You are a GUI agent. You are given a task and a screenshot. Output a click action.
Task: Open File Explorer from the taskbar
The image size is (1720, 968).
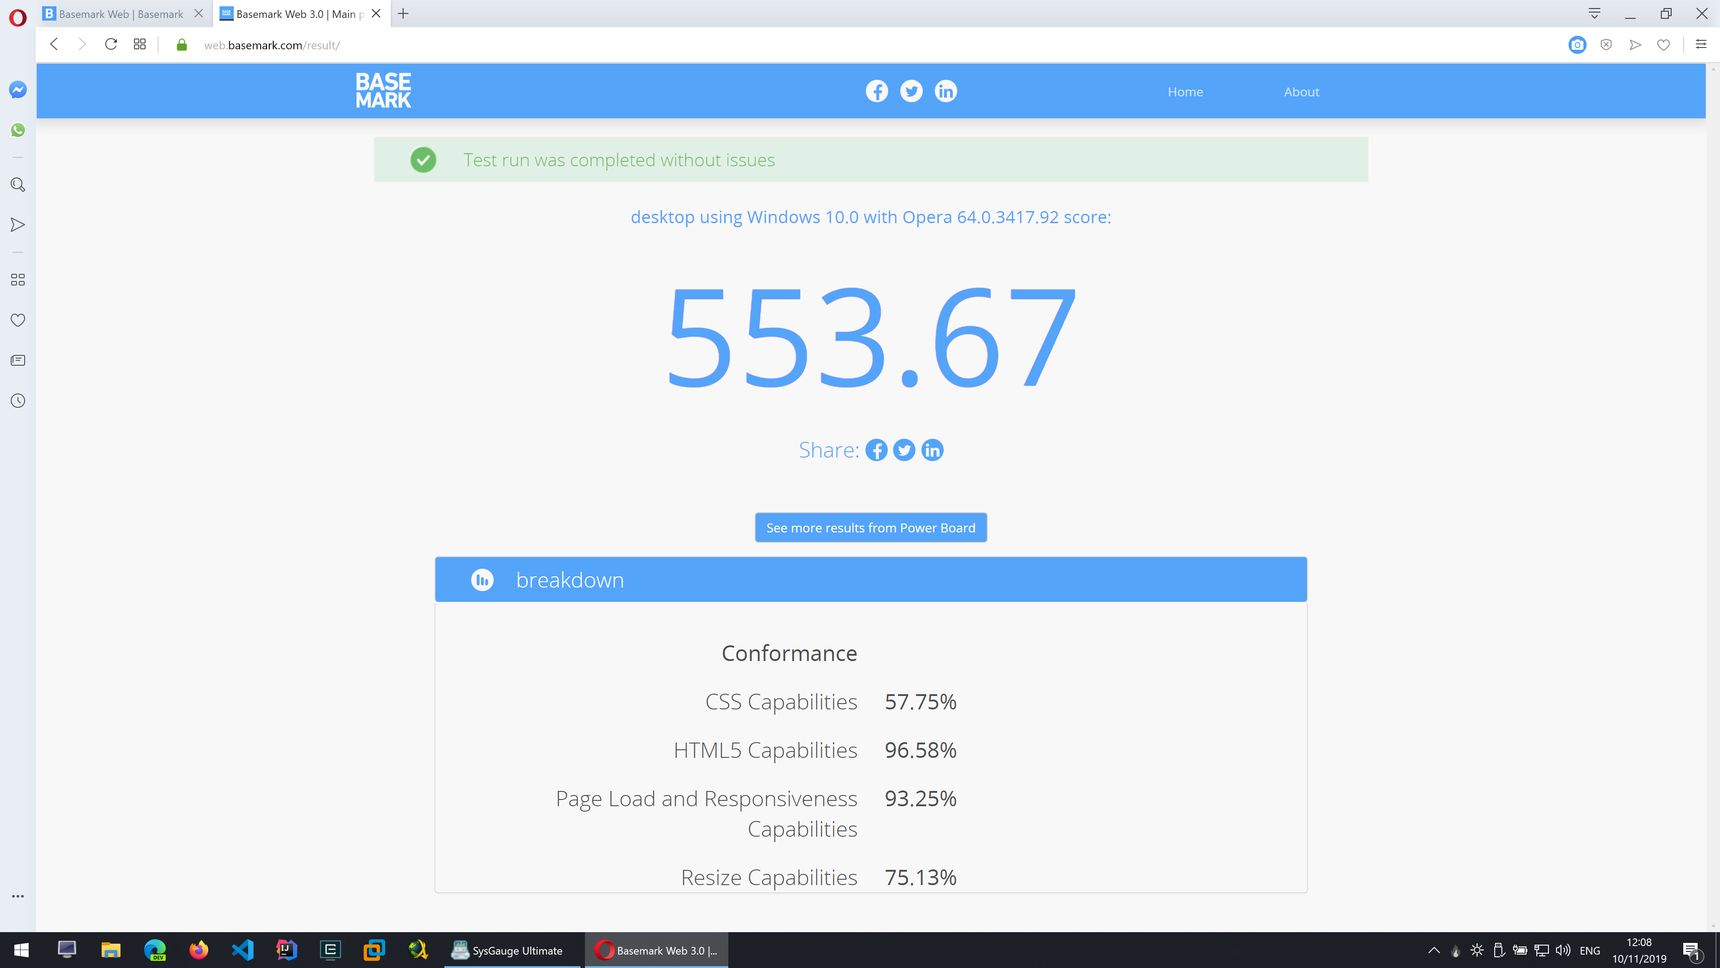coord(111,950)
